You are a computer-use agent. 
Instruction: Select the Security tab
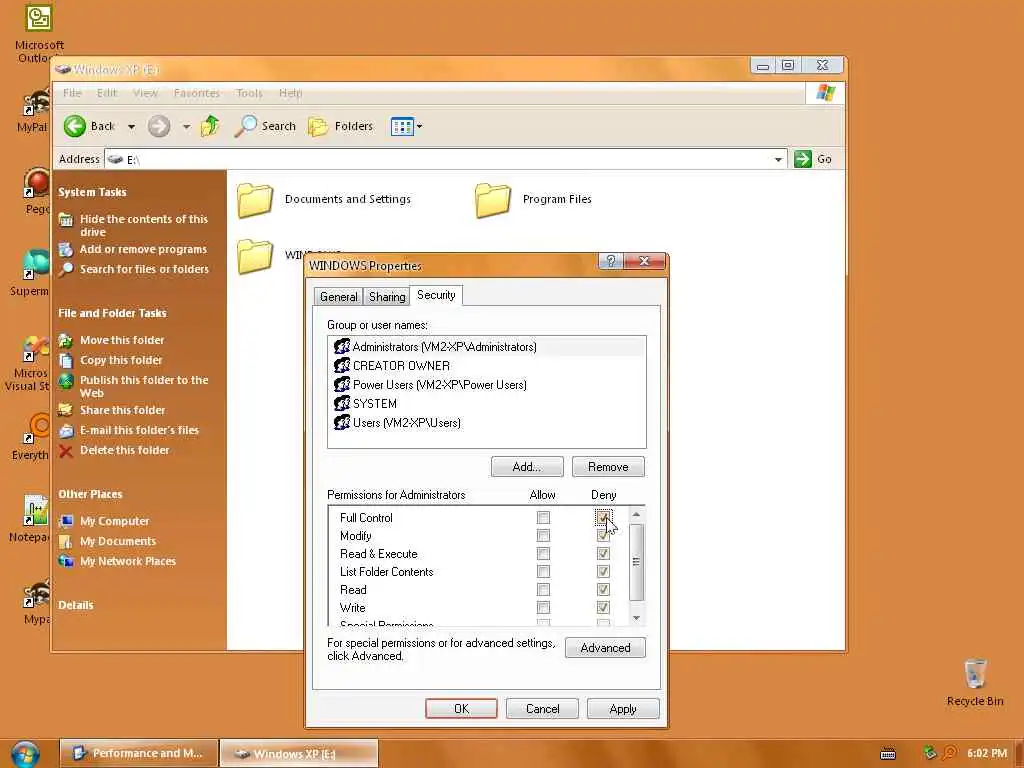pyautogui.click(x=436, y=295)
